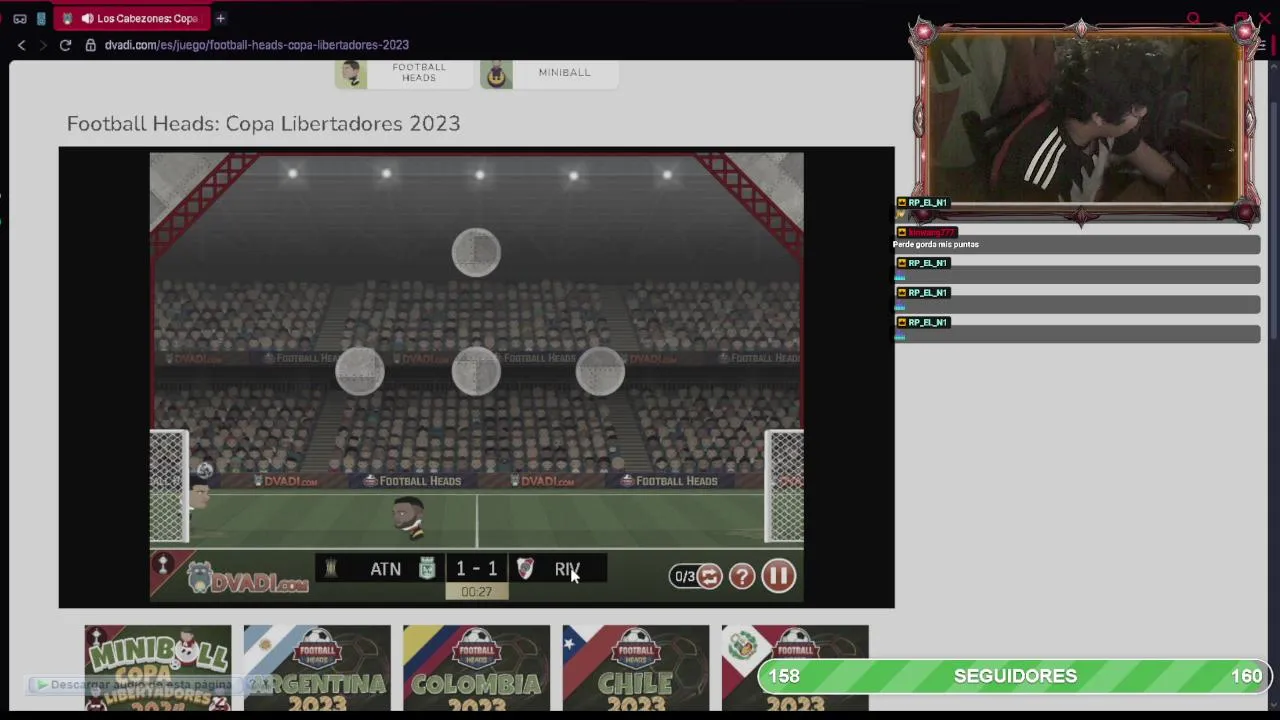The width and height of the screenshot is (1280, 720).
Task: Click the RIV team abbreviation text
Action: pos(567,569)
